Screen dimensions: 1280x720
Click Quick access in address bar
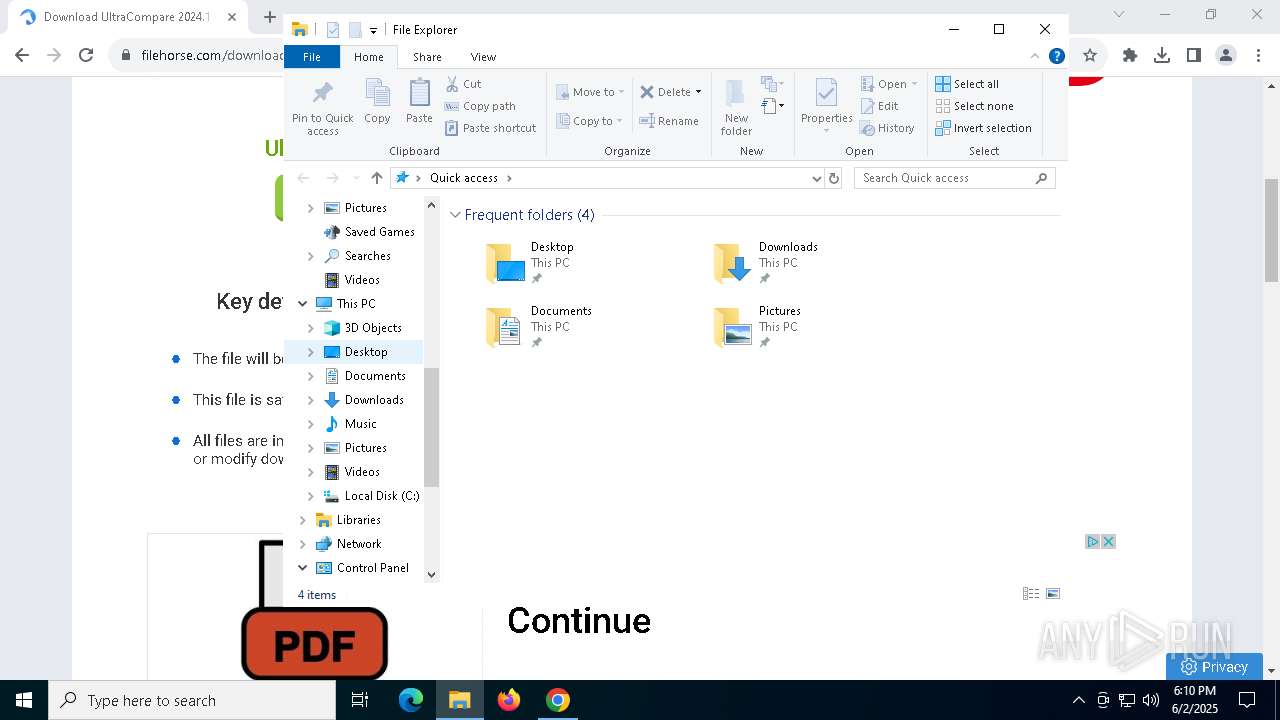coord(464,178)
